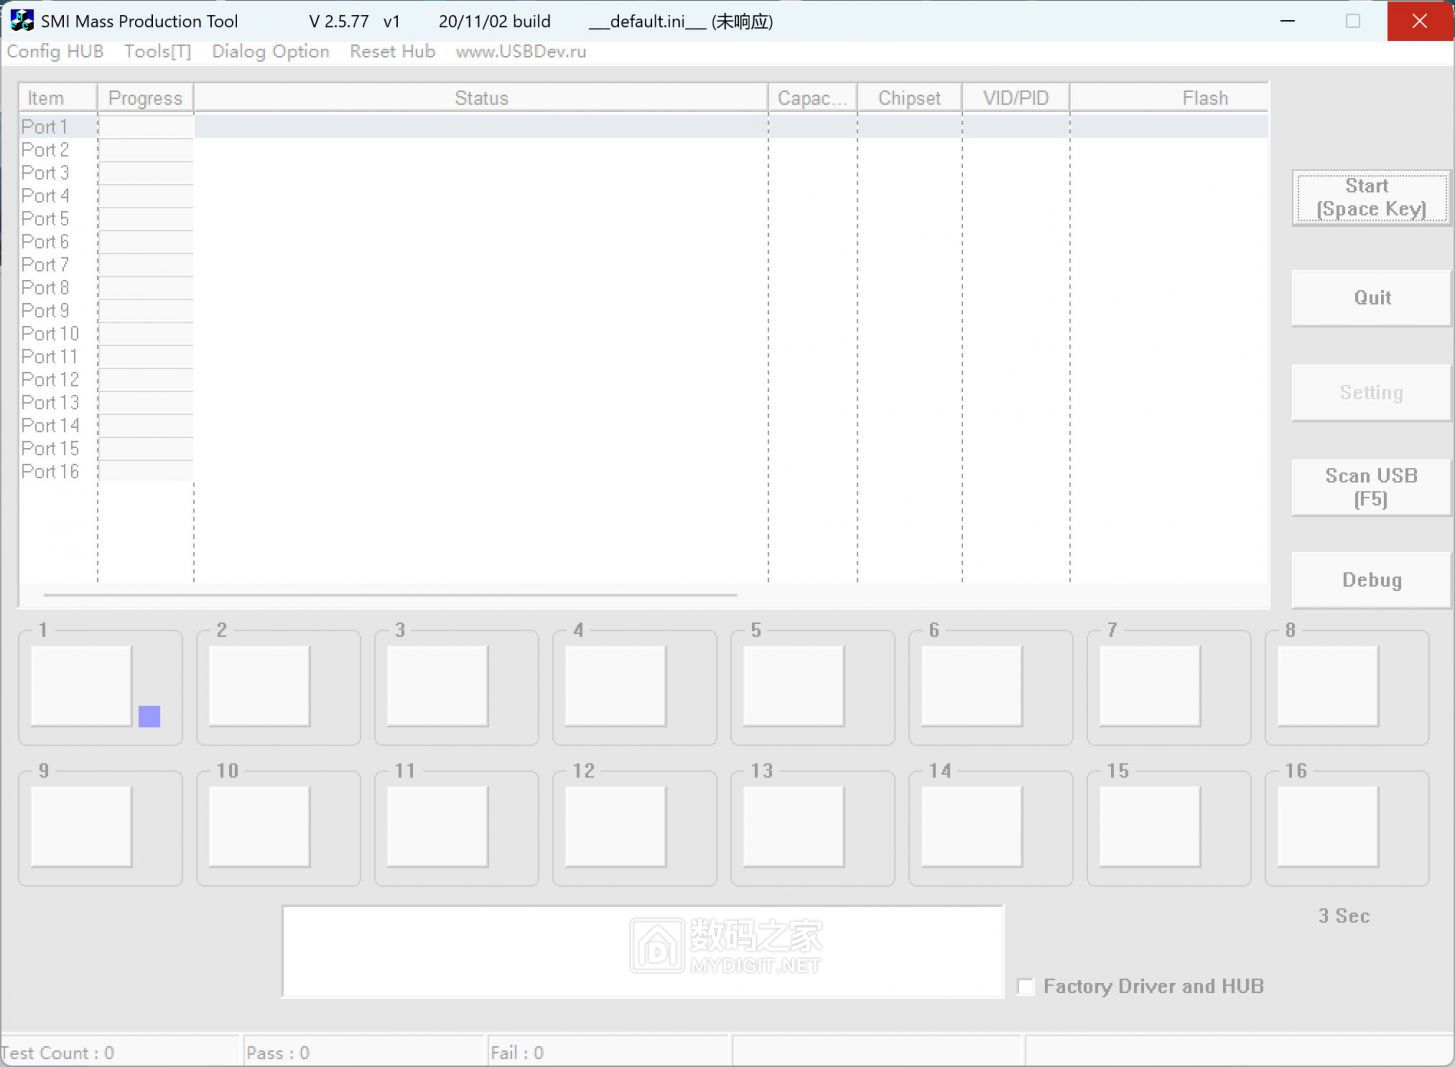The height and width of the screenshot is (1067, 1455).
Task: Click the Scan USB (F5) button
Action: point(1371,487)
